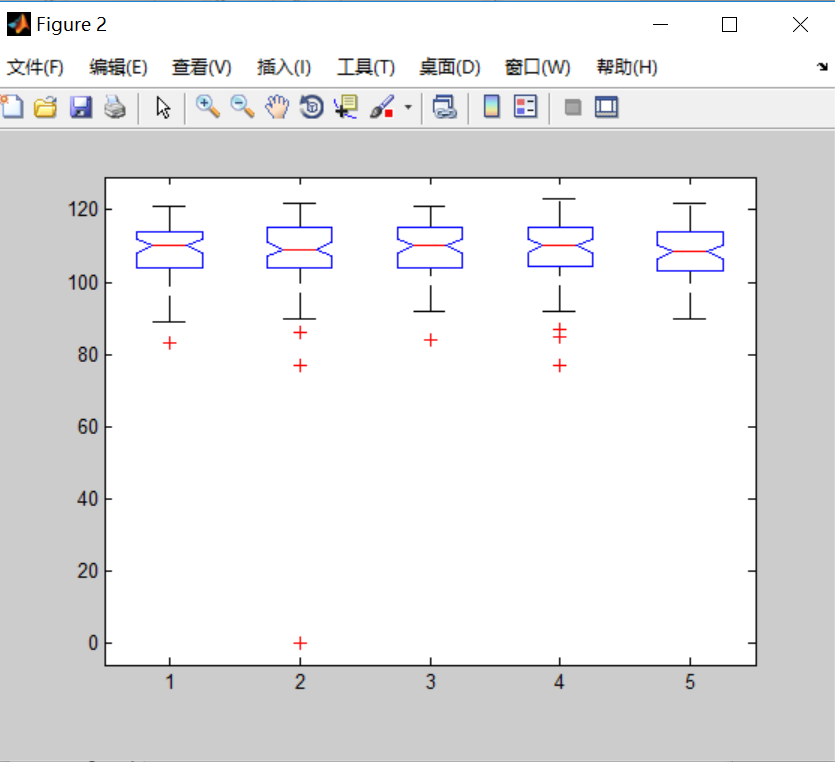Insert a legend into the plot
This screenshot has height=762, width=835.
pyautogui.click(x=523, y=107)
